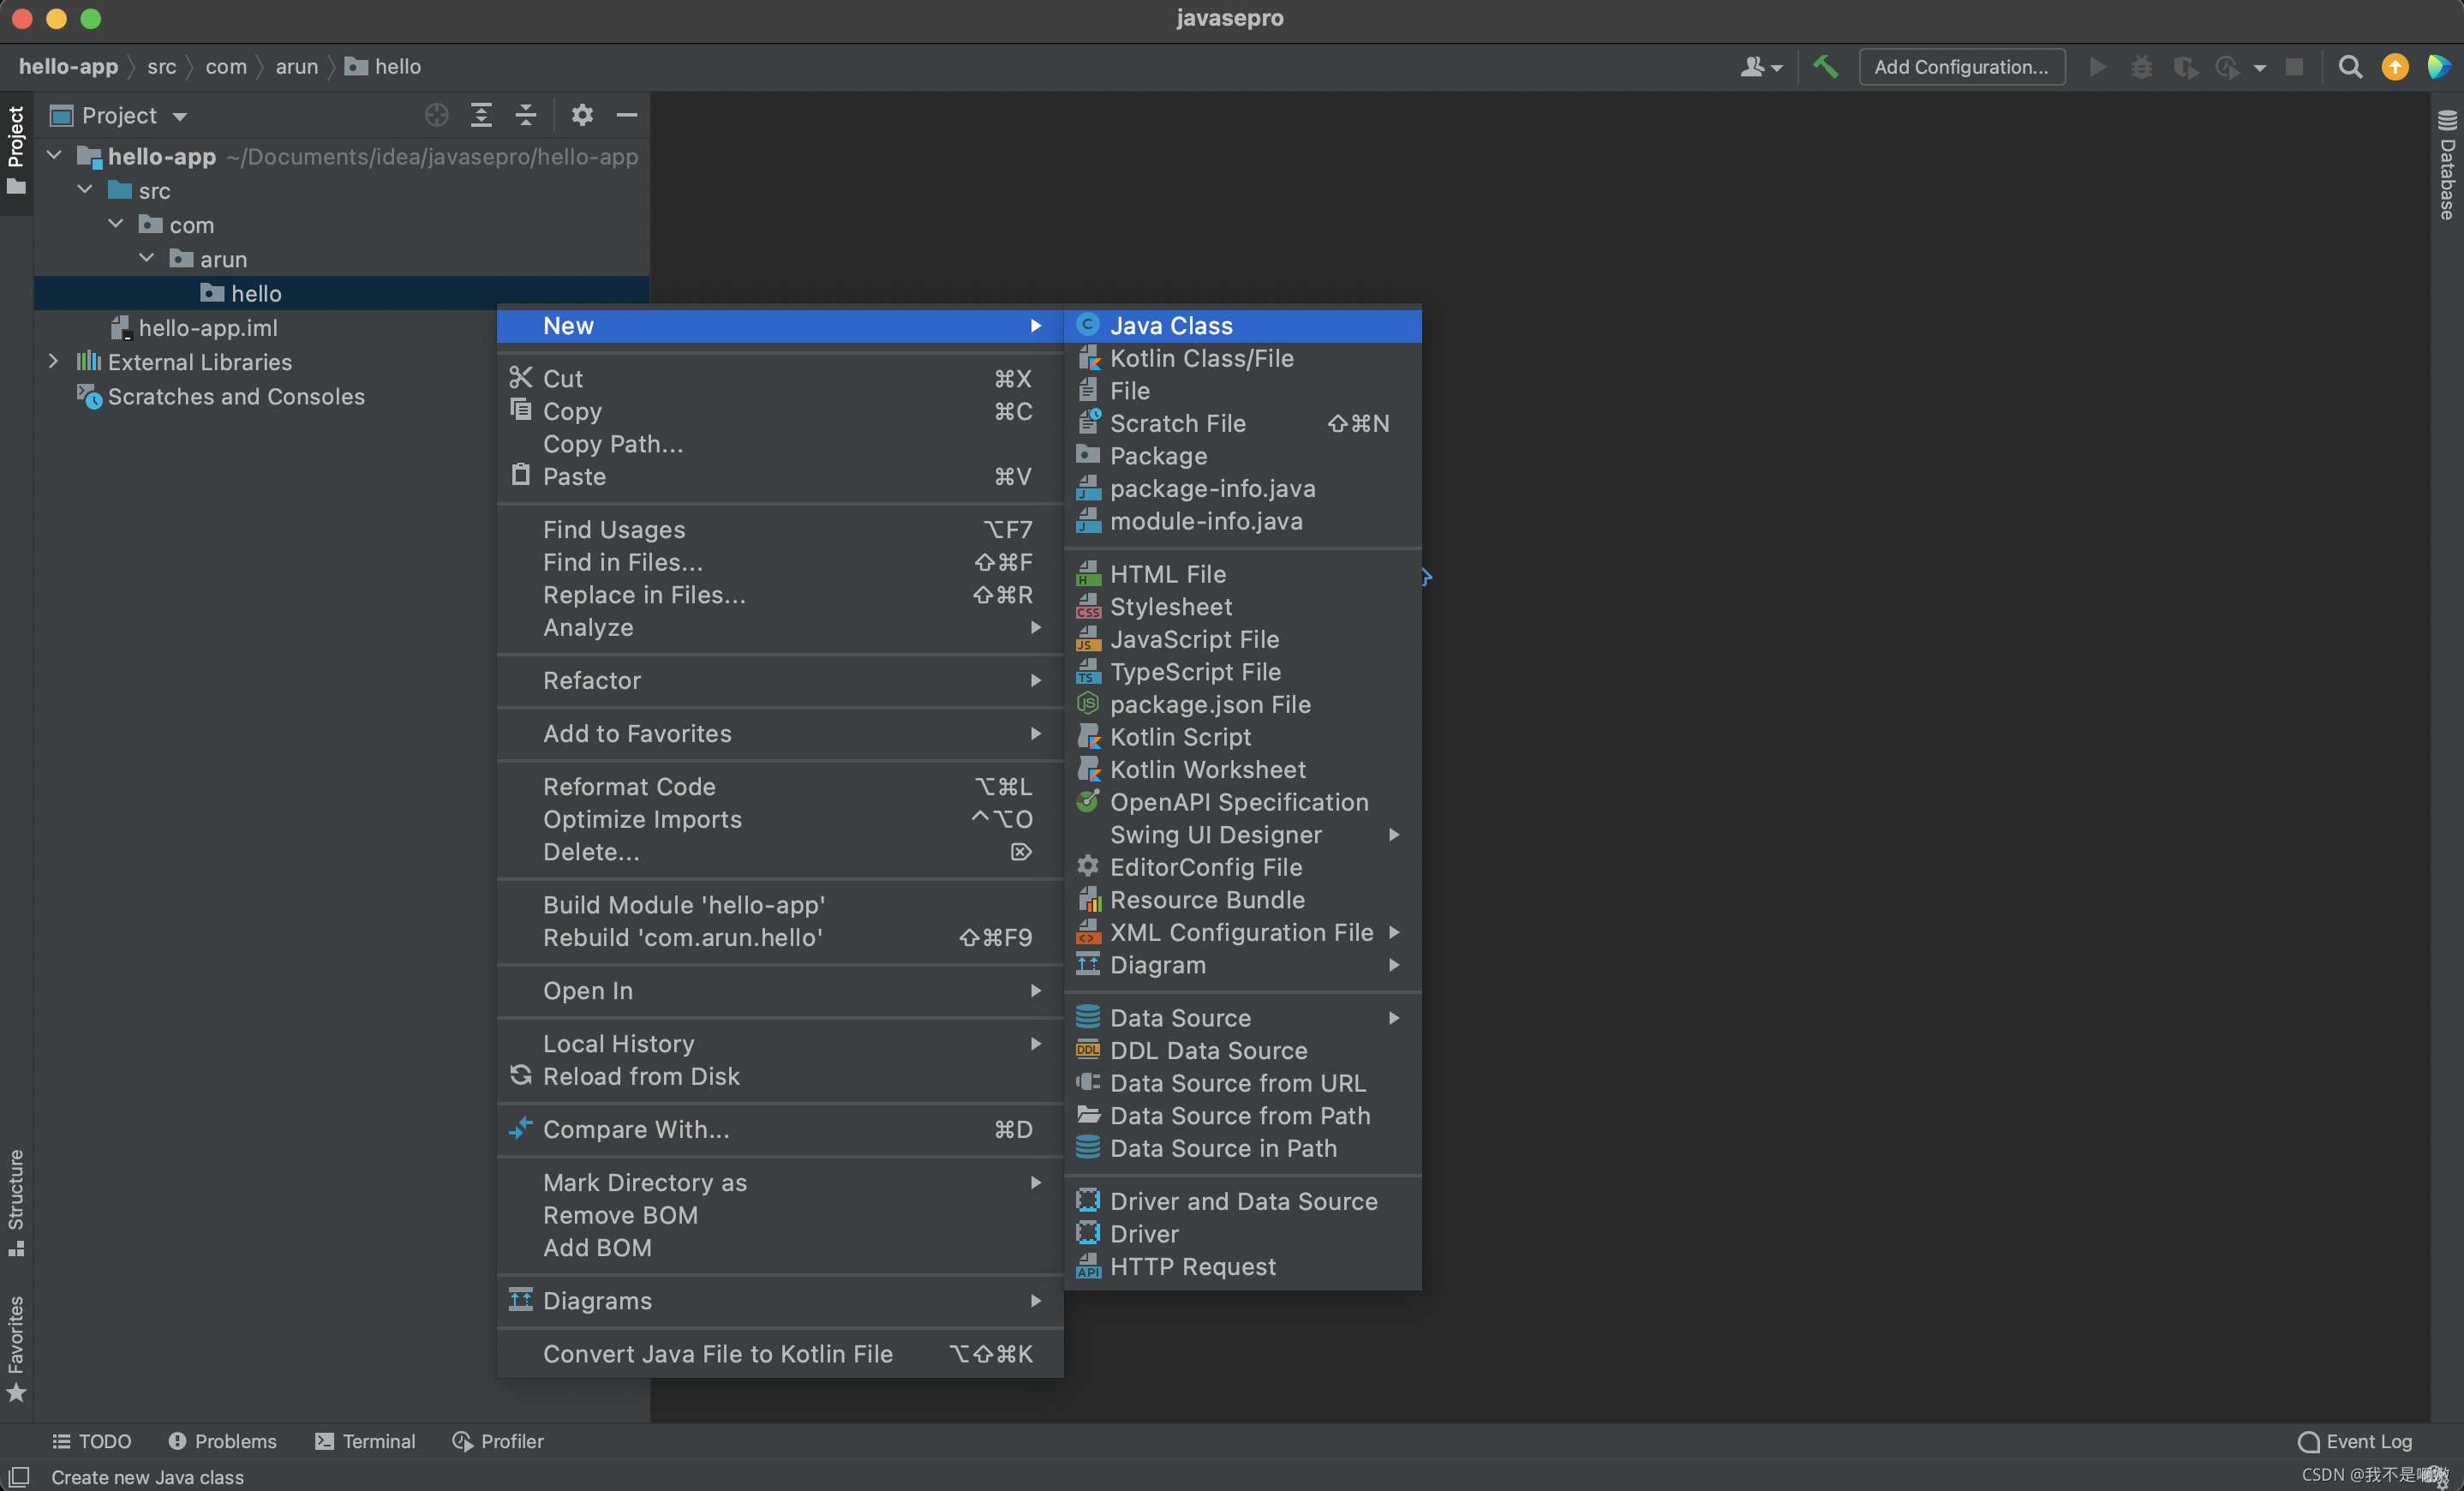Choose Package in the New submenu
This screenshot has height=1491, width=2464.
click(1242, 456)
